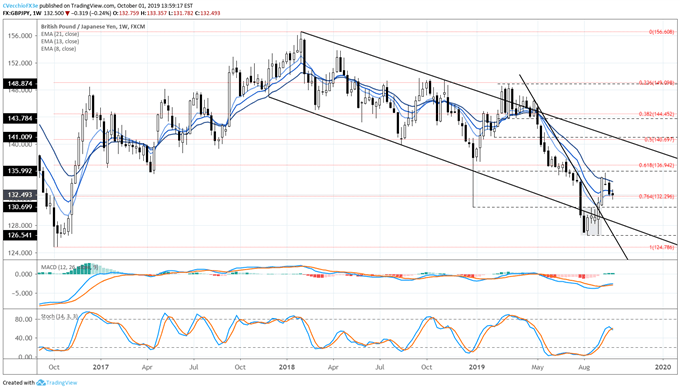This screenshot has width=680, height=390.
Task: Select the EMA (8, close) indicator label
Action: tap(59, 49)
